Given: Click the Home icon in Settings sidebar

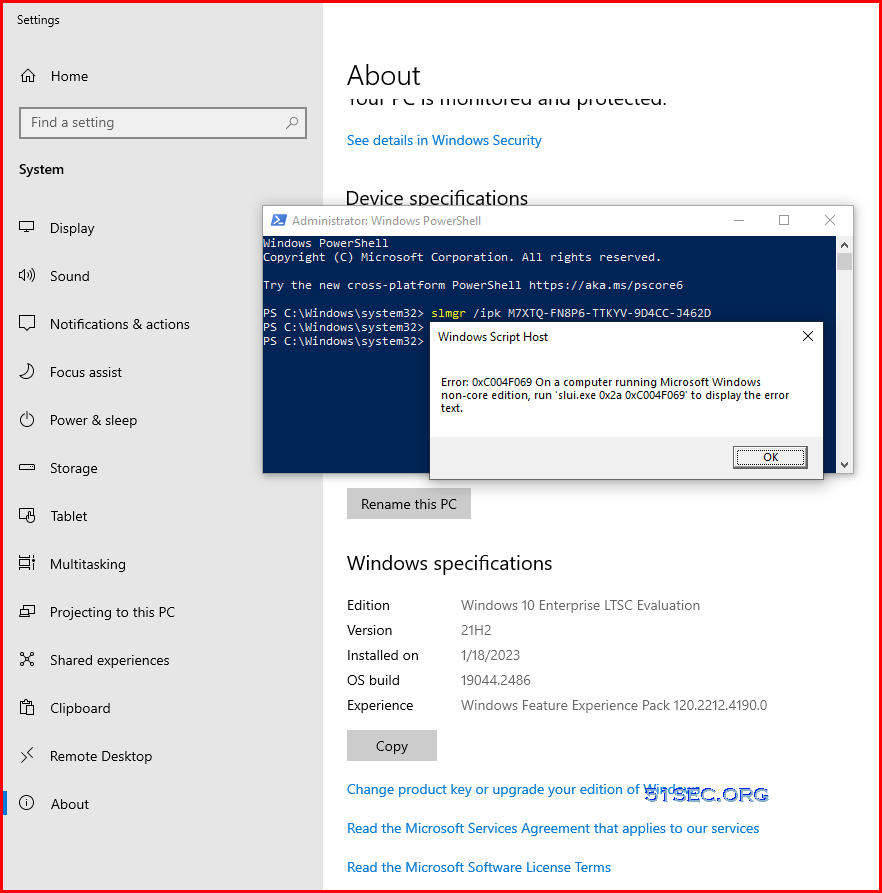Looking at the screenshot, I should tap(28, 76).
